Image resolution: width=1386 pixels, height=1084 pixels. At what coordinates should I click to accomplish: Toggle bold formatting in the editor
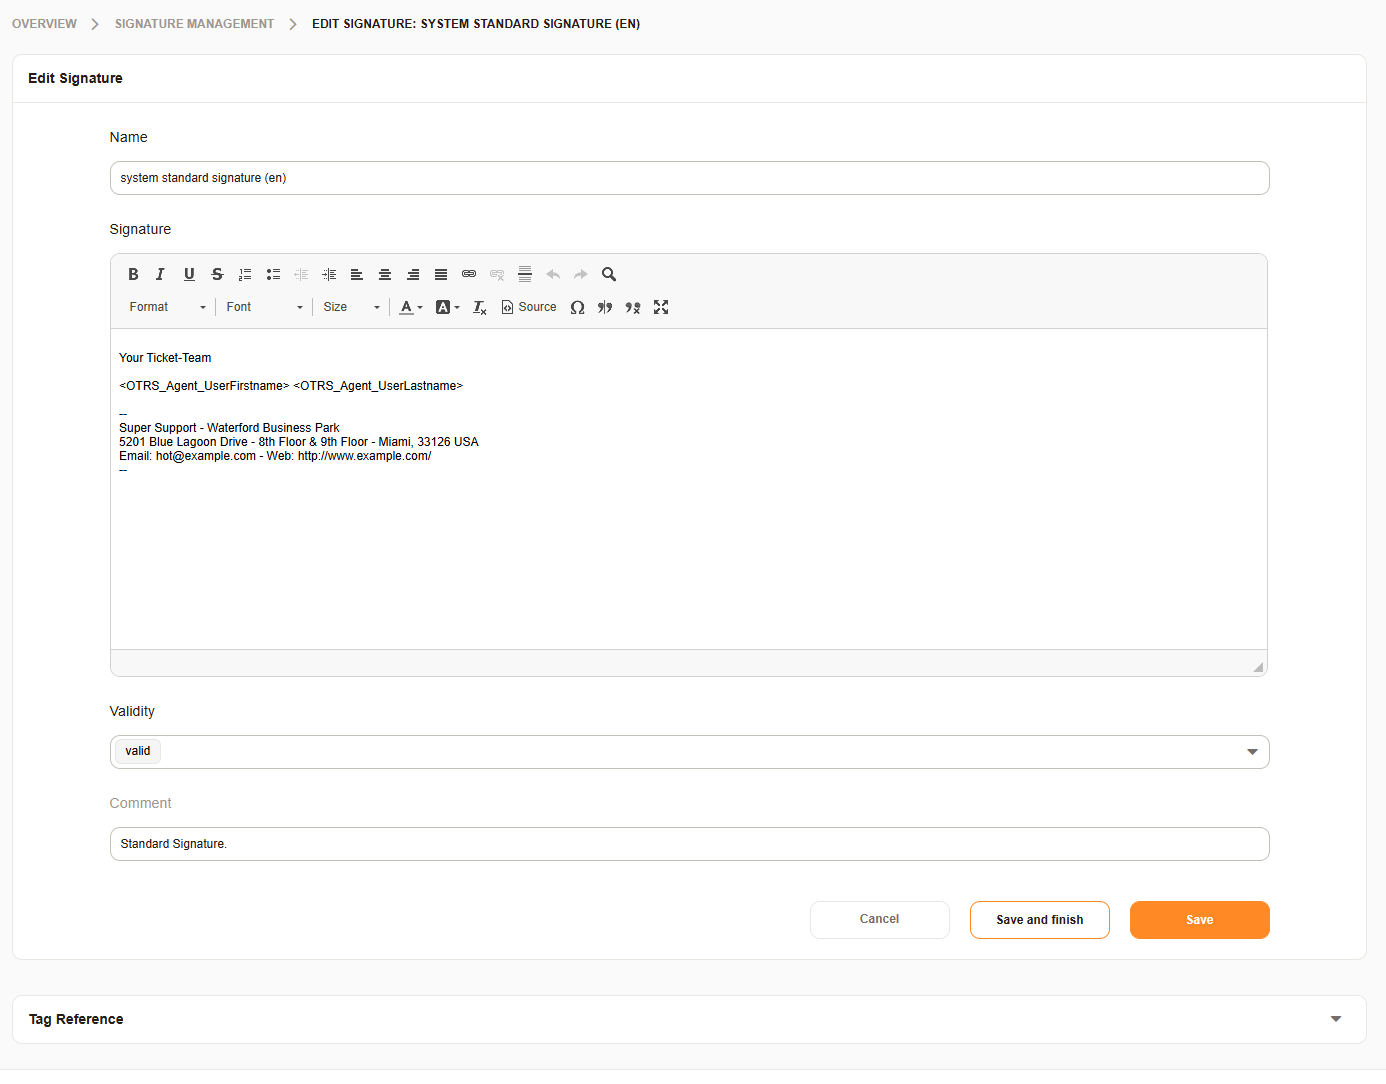pos(133,274)
